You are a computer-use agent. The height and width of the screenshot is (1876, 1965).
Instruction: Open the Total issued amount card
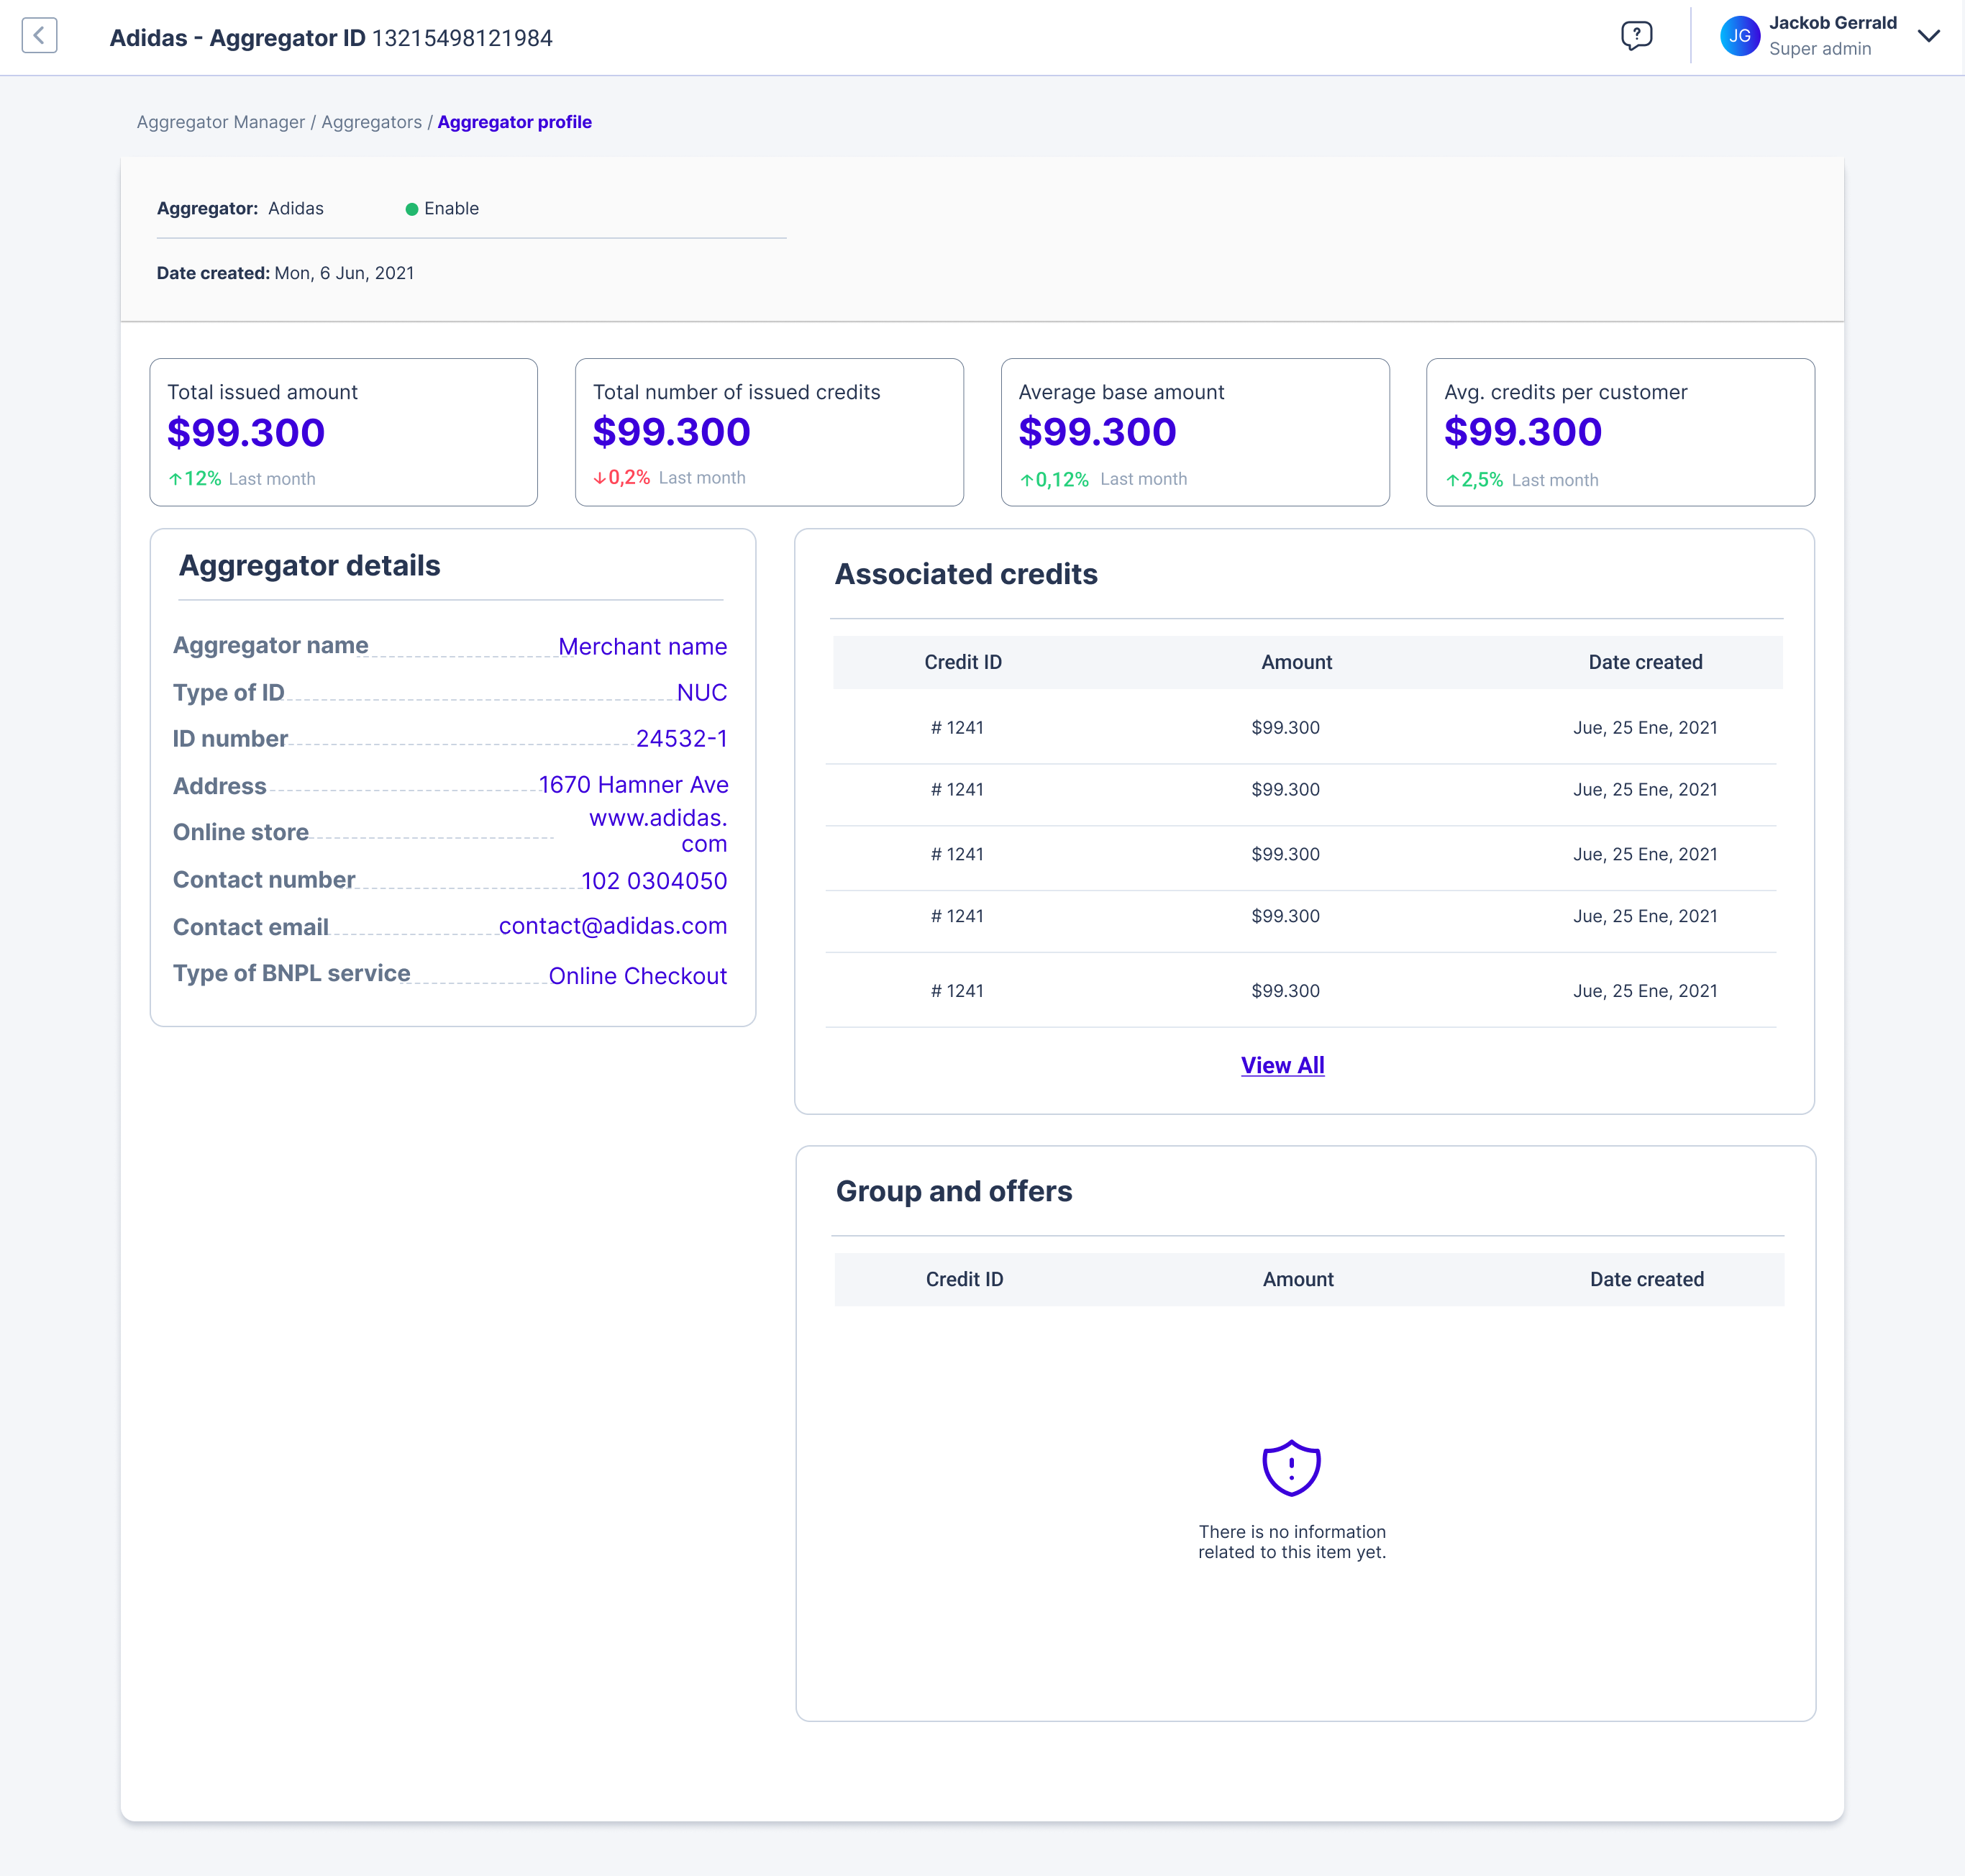[x=343, y=432]
